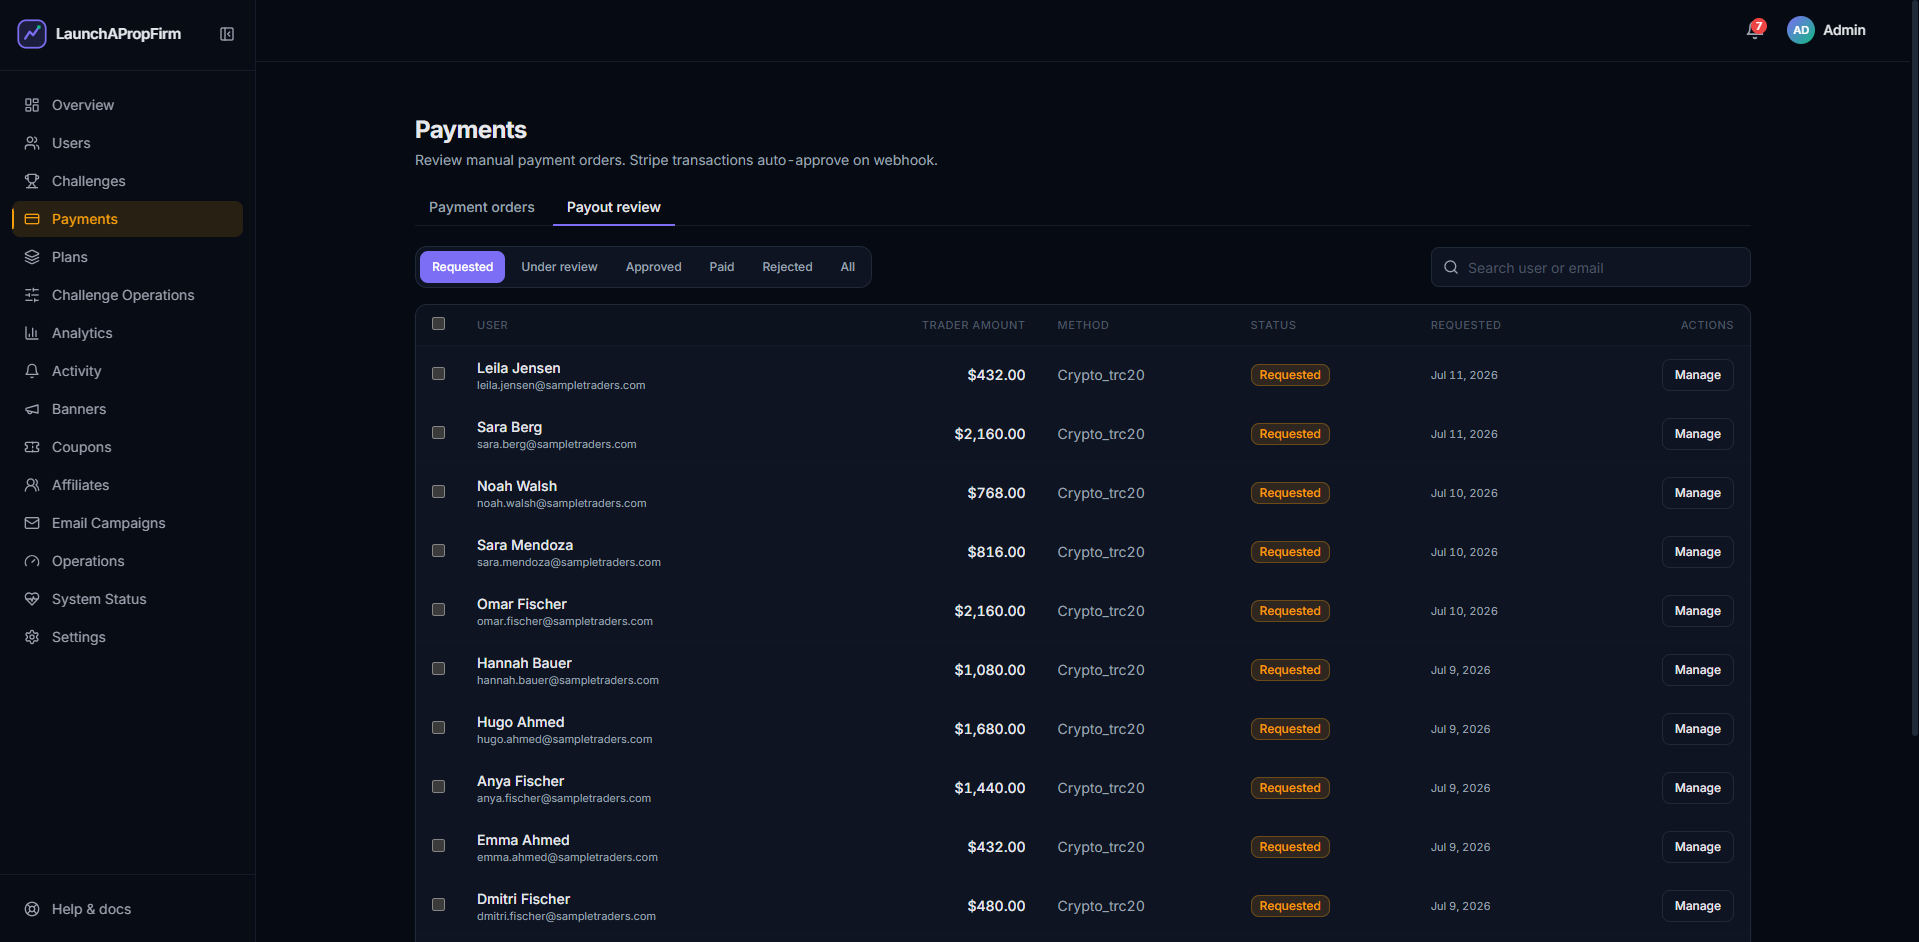Open notifications via the bell icon
The image size is (1919, 942).
pyautogui.click(x=1754, y=30)
